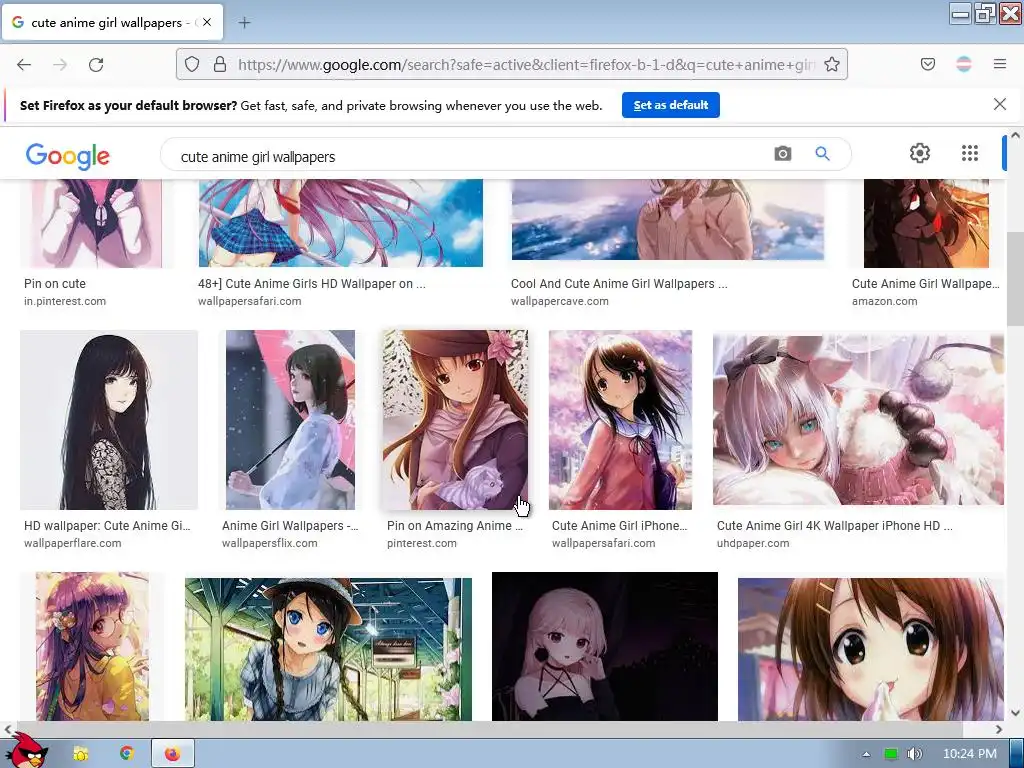The width and height of the screenshot is (1024, 768).
Task: Open the 'Pin on cute' result link
Action: (x=55, y=283)
